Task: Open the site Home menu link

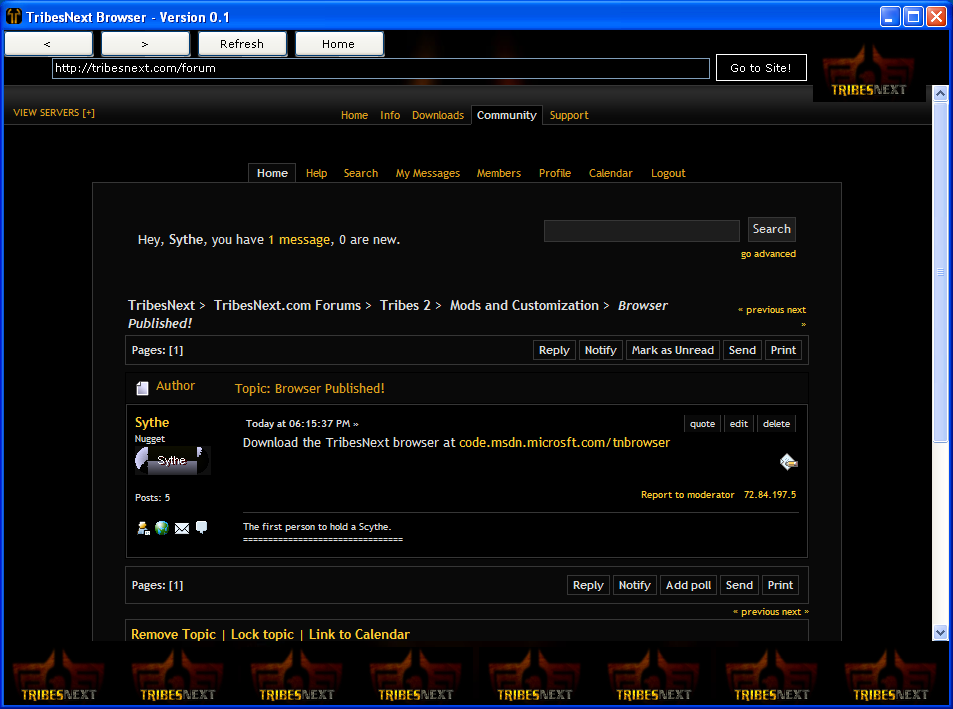Action: pos(354,115)
